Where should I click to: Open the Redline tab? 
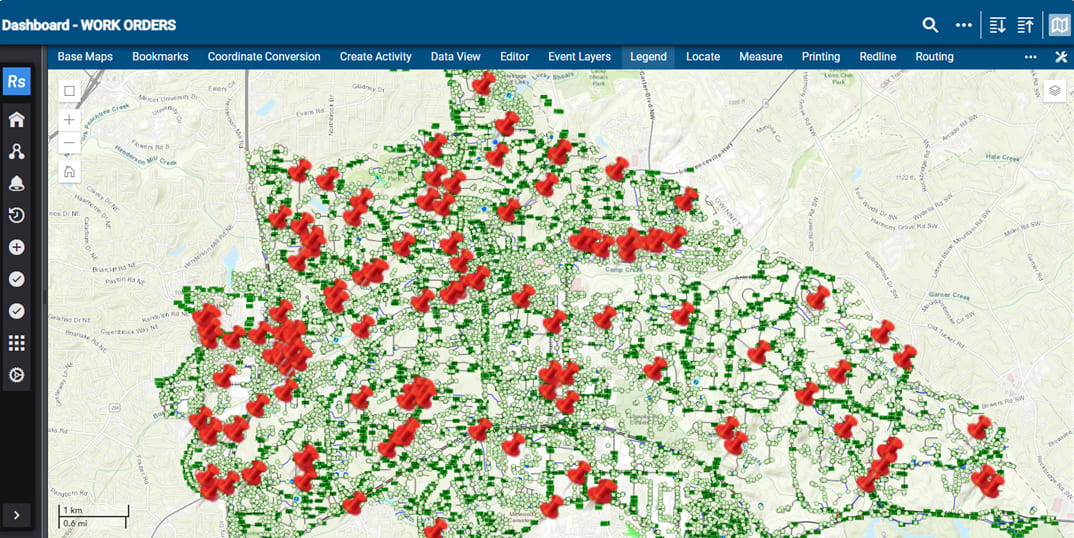[878, 57]
